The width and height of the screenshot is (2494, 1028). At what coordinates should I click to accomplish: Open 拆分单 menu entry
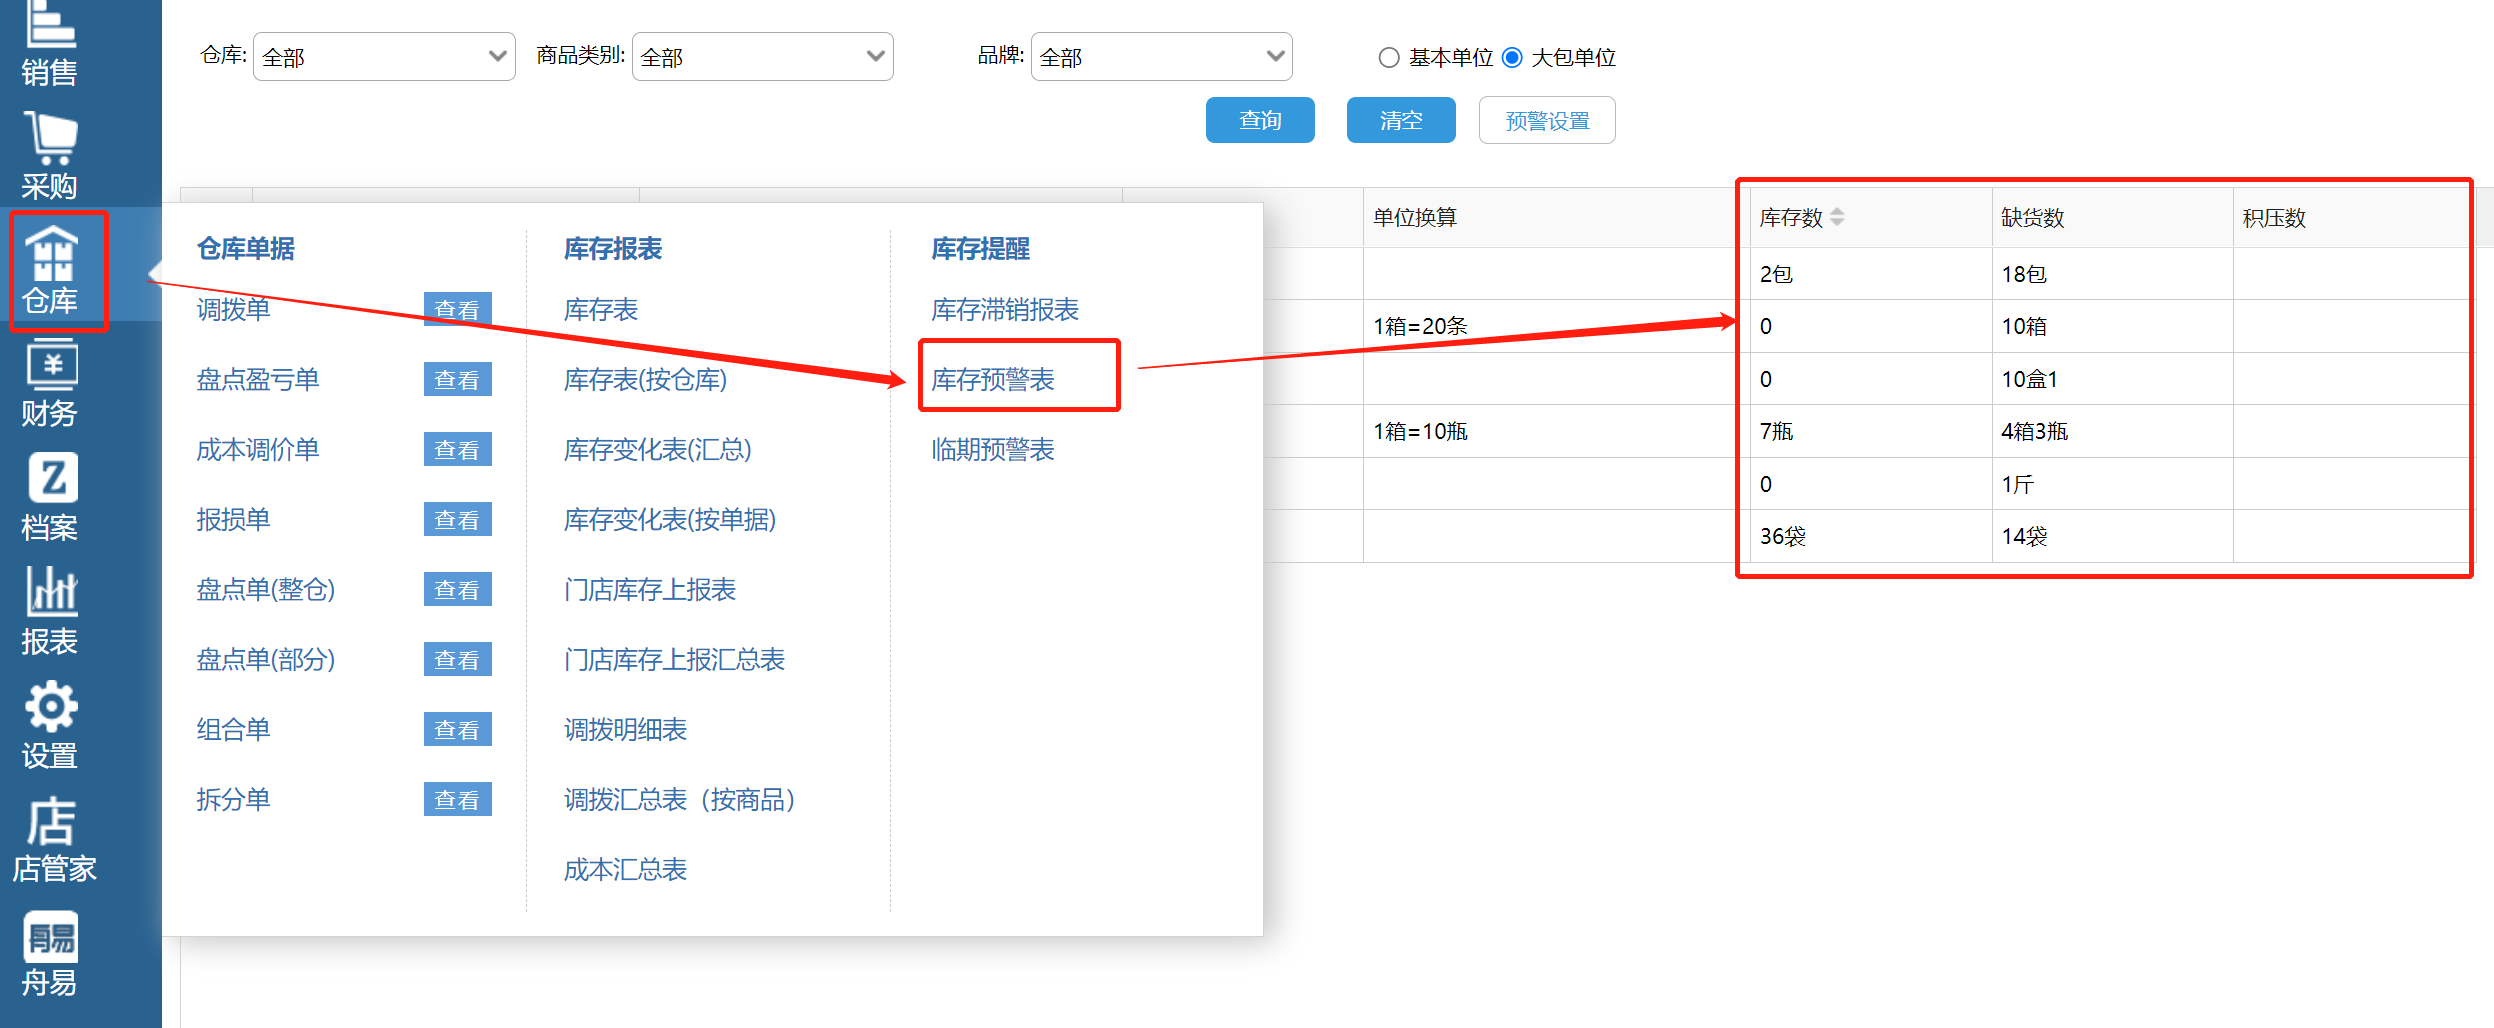[233, 799]
